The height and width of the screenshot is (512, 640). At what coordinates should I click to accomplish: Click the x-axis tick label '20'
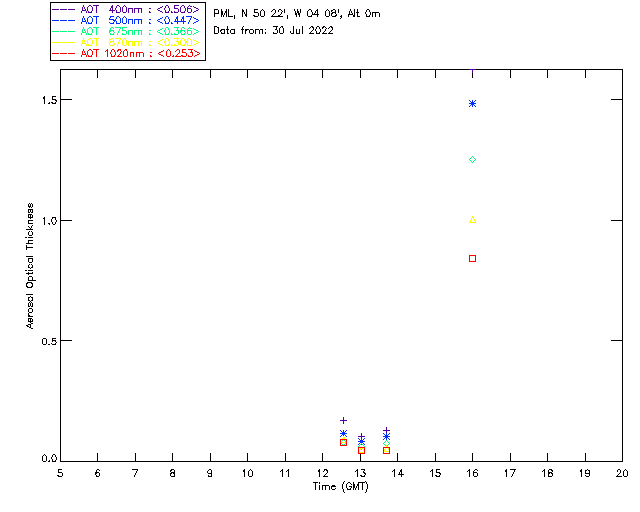tap(622, 473)
